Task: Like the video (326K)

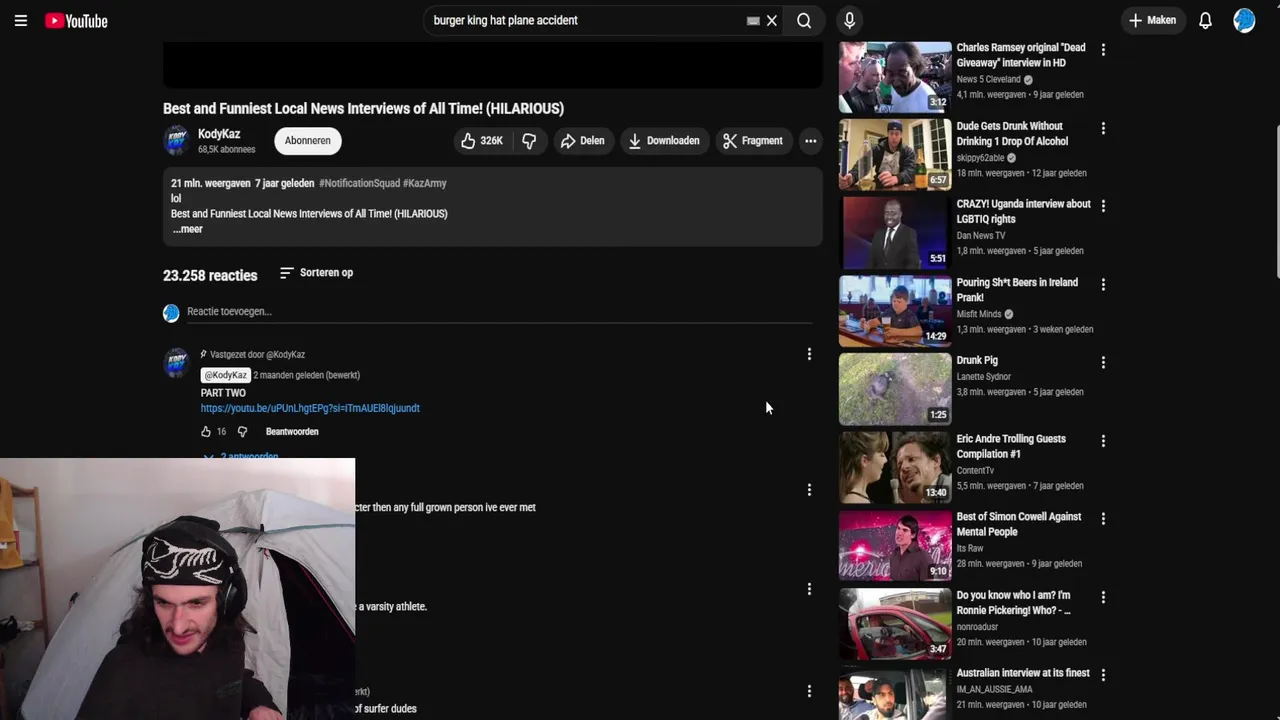Action: (x=482, y=141)
